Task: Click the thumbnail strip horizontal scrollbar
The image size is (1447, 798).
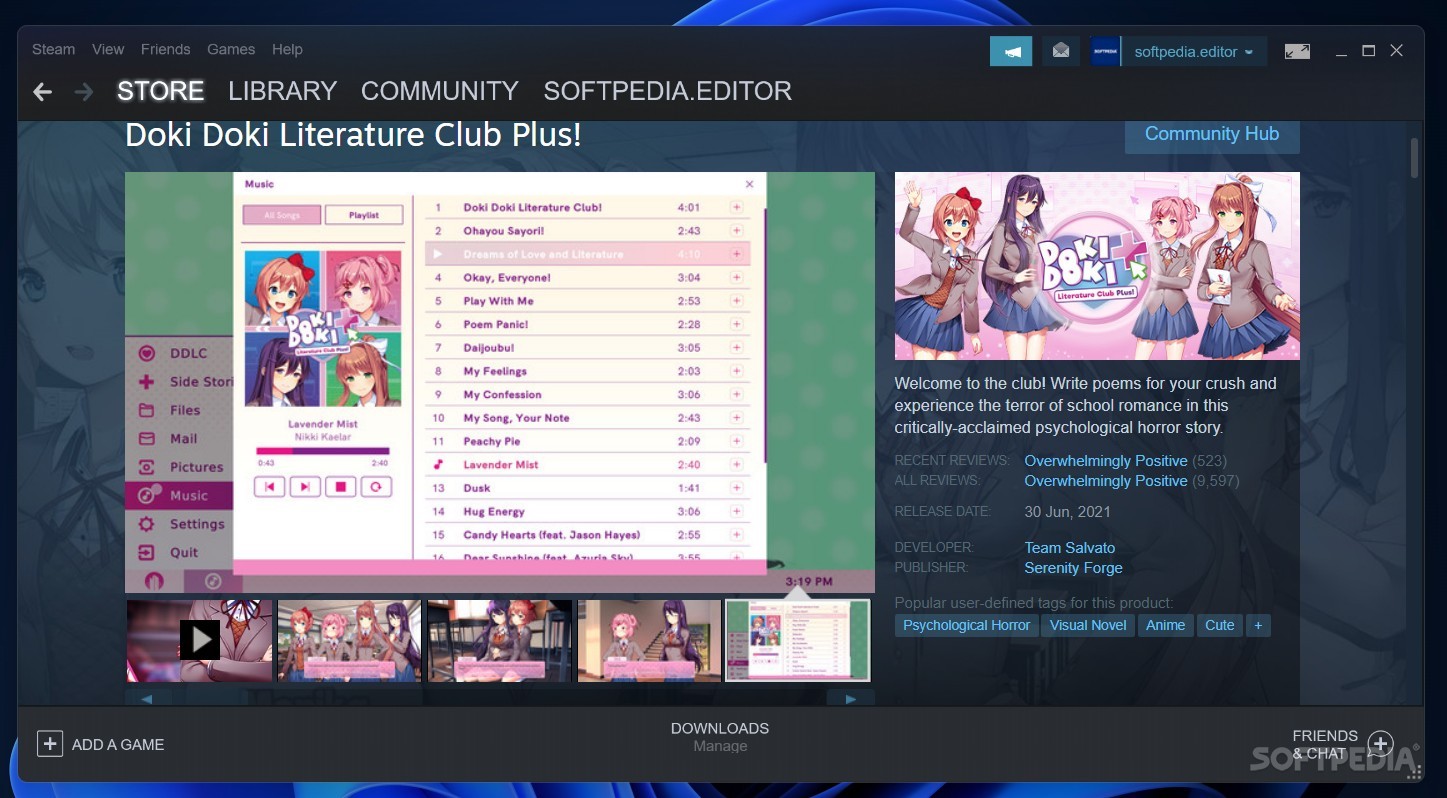Action: pos(500,697)
